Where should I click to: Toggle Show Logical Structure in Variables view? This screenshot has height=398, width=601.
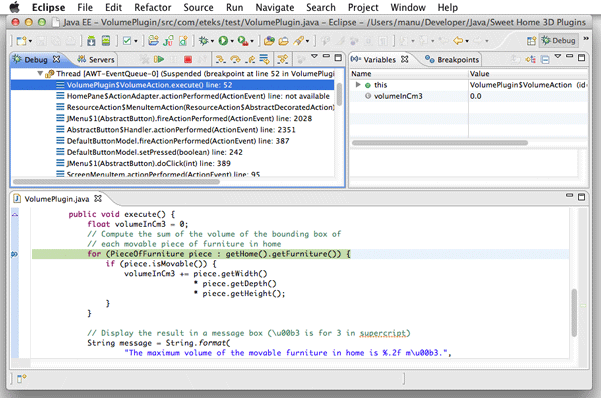coord(531,59)
